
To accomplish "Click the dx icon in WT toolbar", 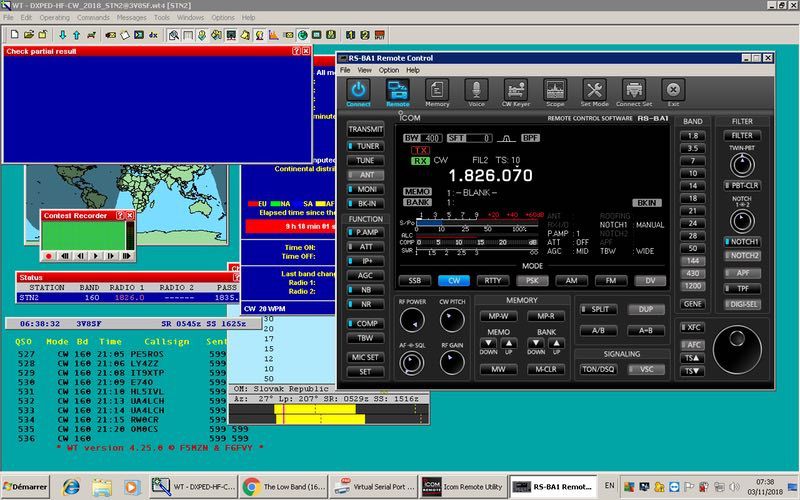I will click(x=153, y=35).
